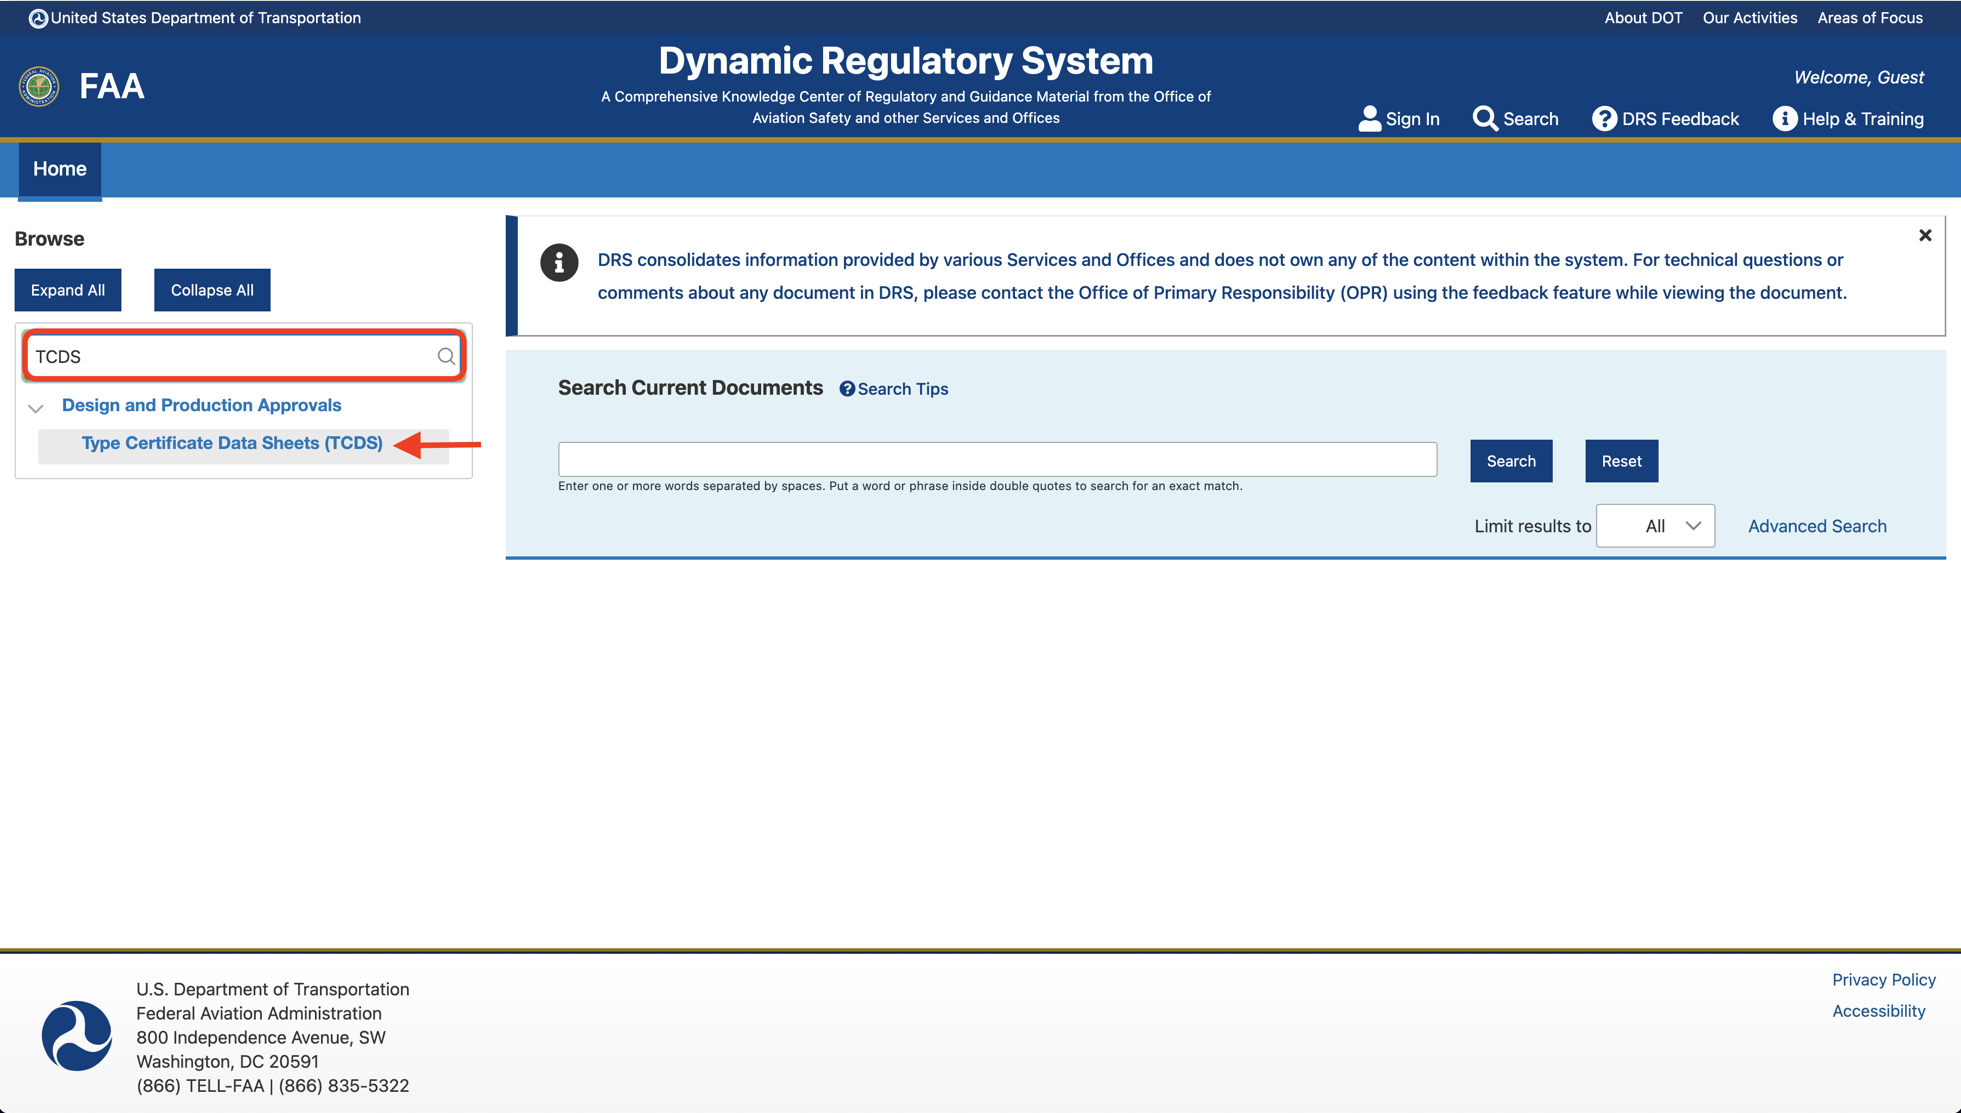Click the Reset button
This screenshot has width=1961, height=1113.
click(1622, 461)
